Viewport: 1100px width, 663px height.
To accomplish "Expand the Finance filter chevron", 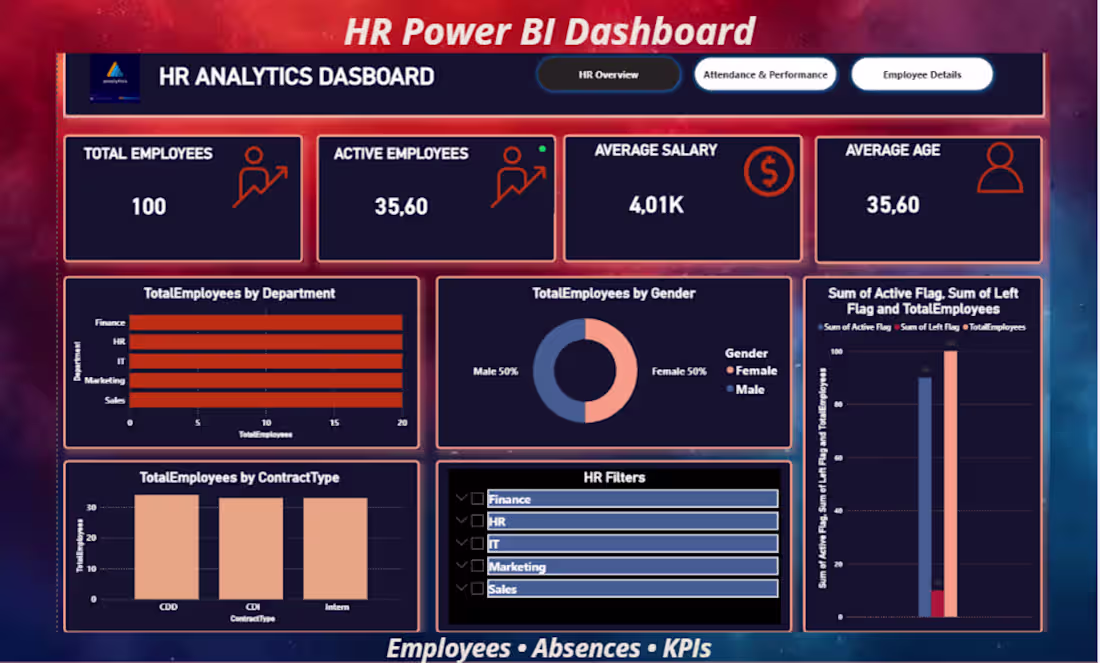I will click(461, 498).
